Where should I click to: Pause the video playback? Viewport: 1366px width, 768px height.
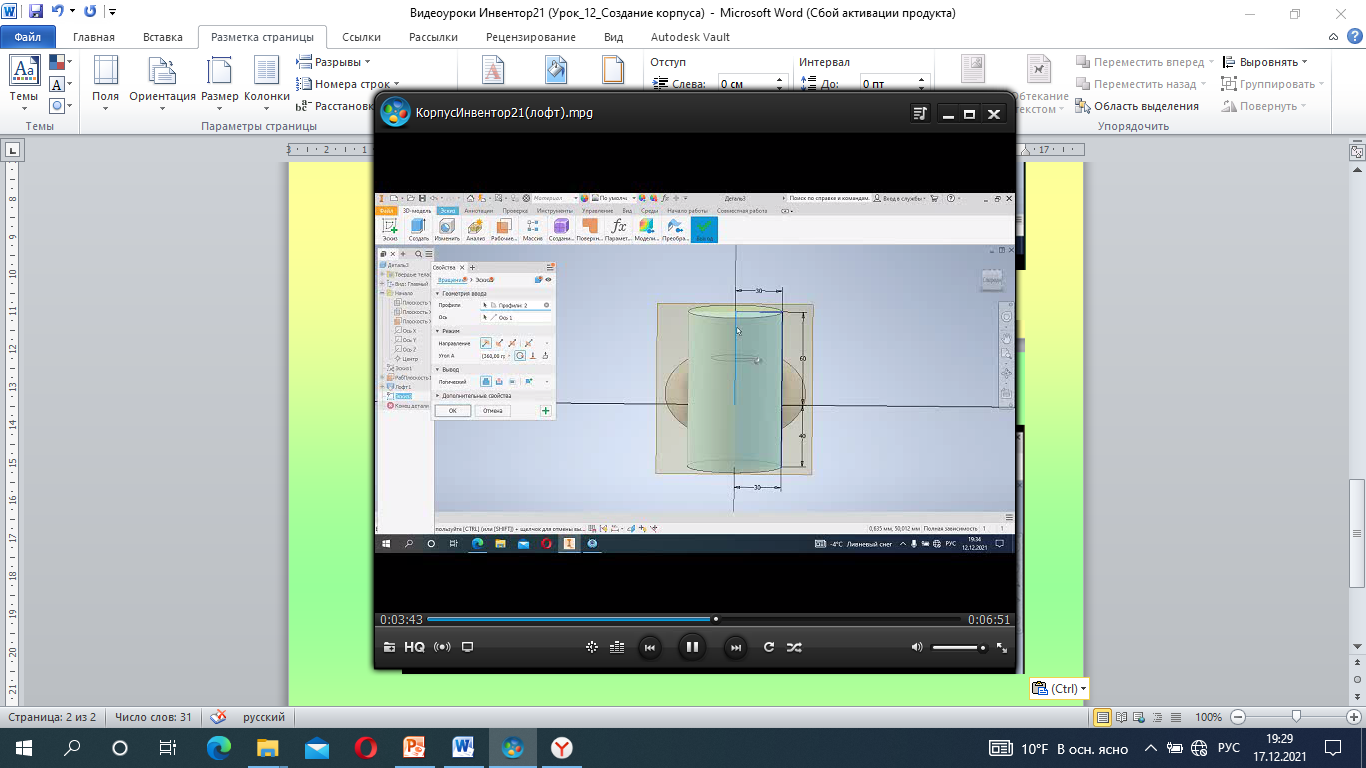[x=691, y=647]
